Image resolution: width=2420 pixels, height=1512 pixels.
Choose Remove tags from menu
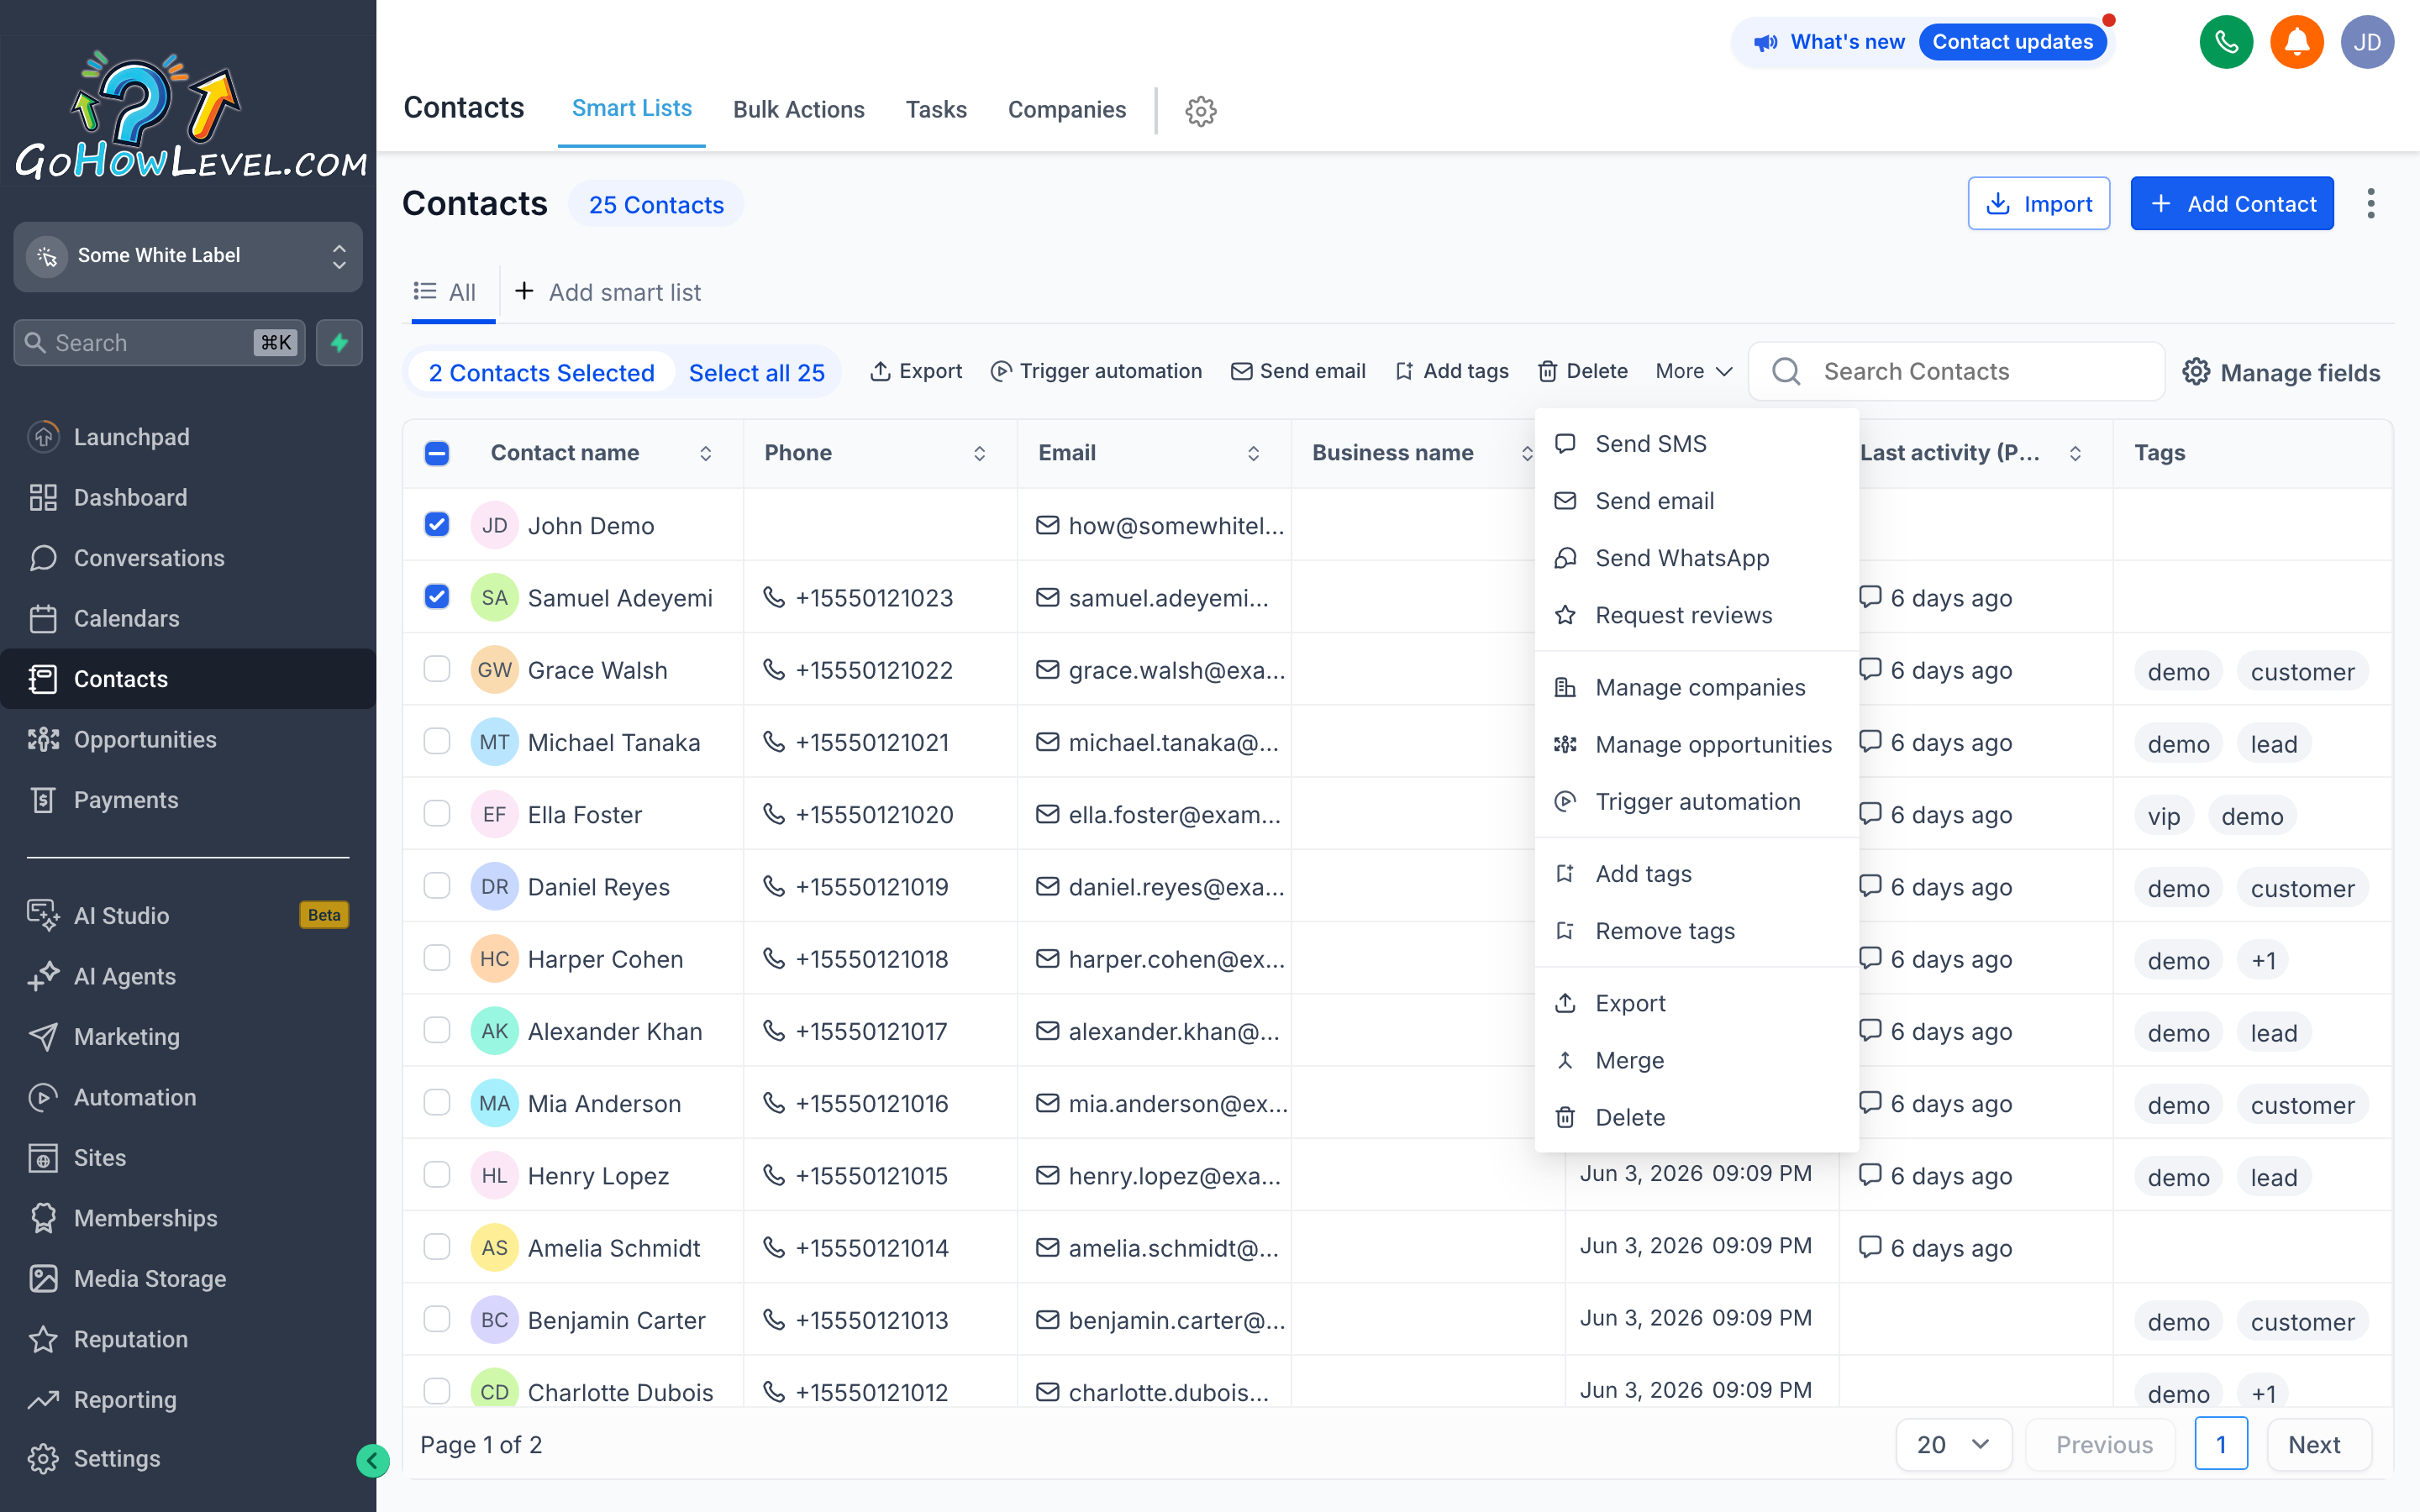(x=1696, y=931)
